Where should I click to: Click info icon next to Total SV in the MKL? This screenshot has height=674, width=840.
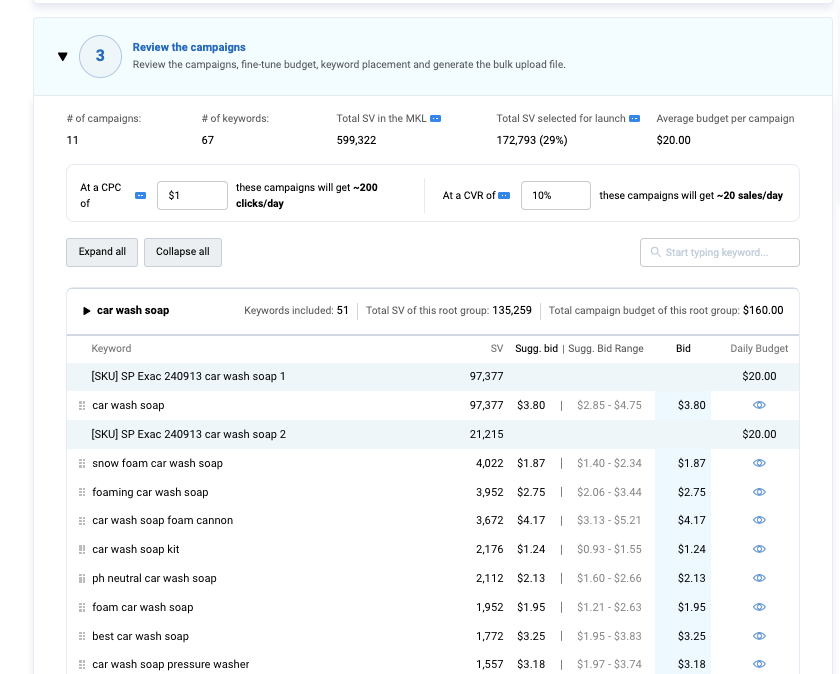tap(436, 118)
